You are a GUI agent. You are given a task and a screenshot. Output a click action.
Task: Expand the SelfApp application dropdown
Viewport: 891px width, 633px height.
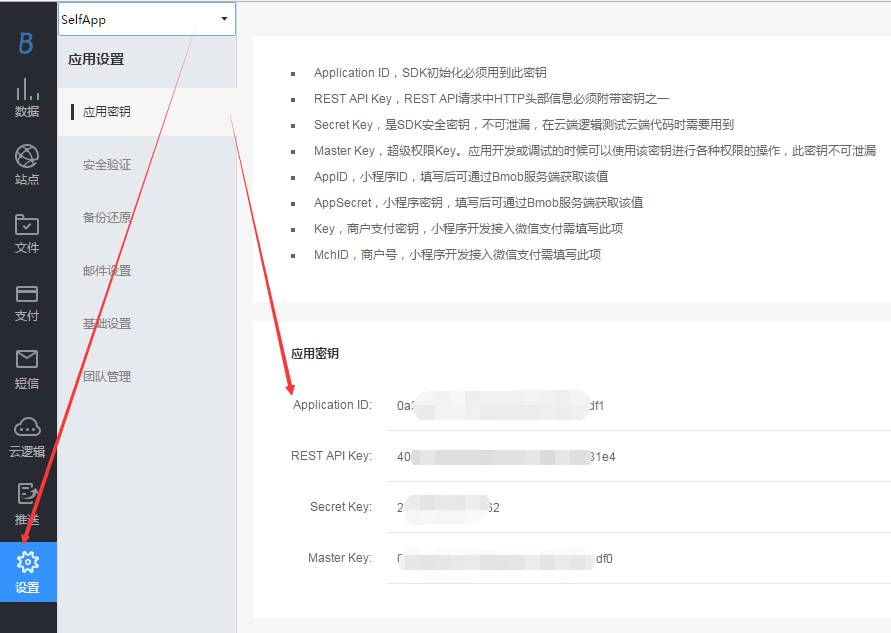pos(147,19)
